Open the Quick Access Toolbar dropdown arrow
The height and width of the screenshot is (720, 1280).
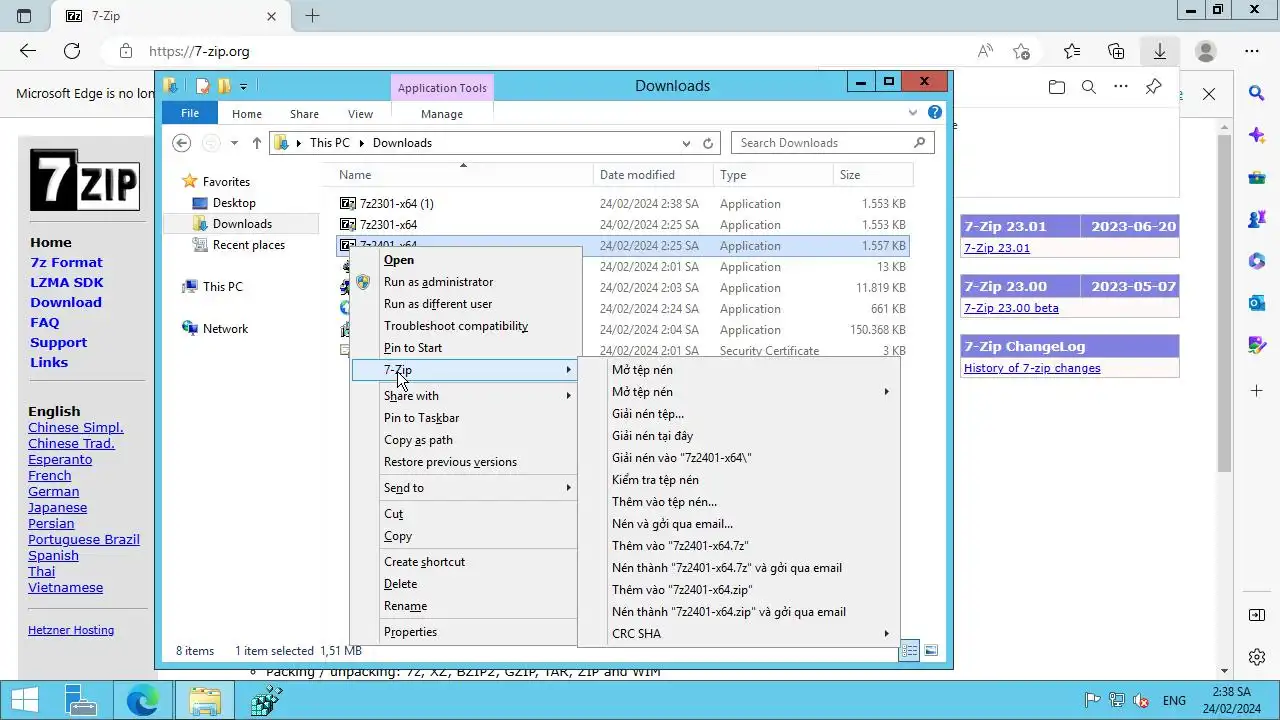point(244,86)
